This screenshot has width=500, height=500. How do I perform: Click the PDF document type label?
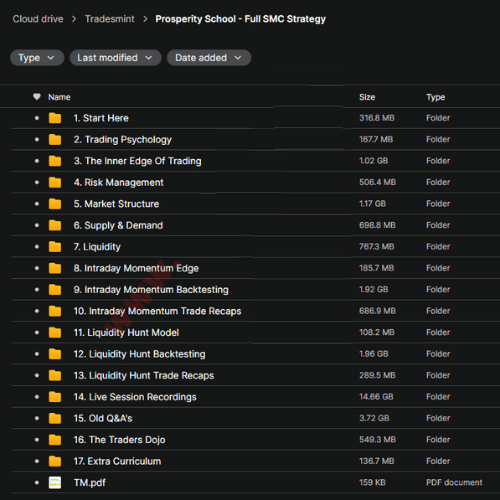pyautogui.click(x=454, y=482)
